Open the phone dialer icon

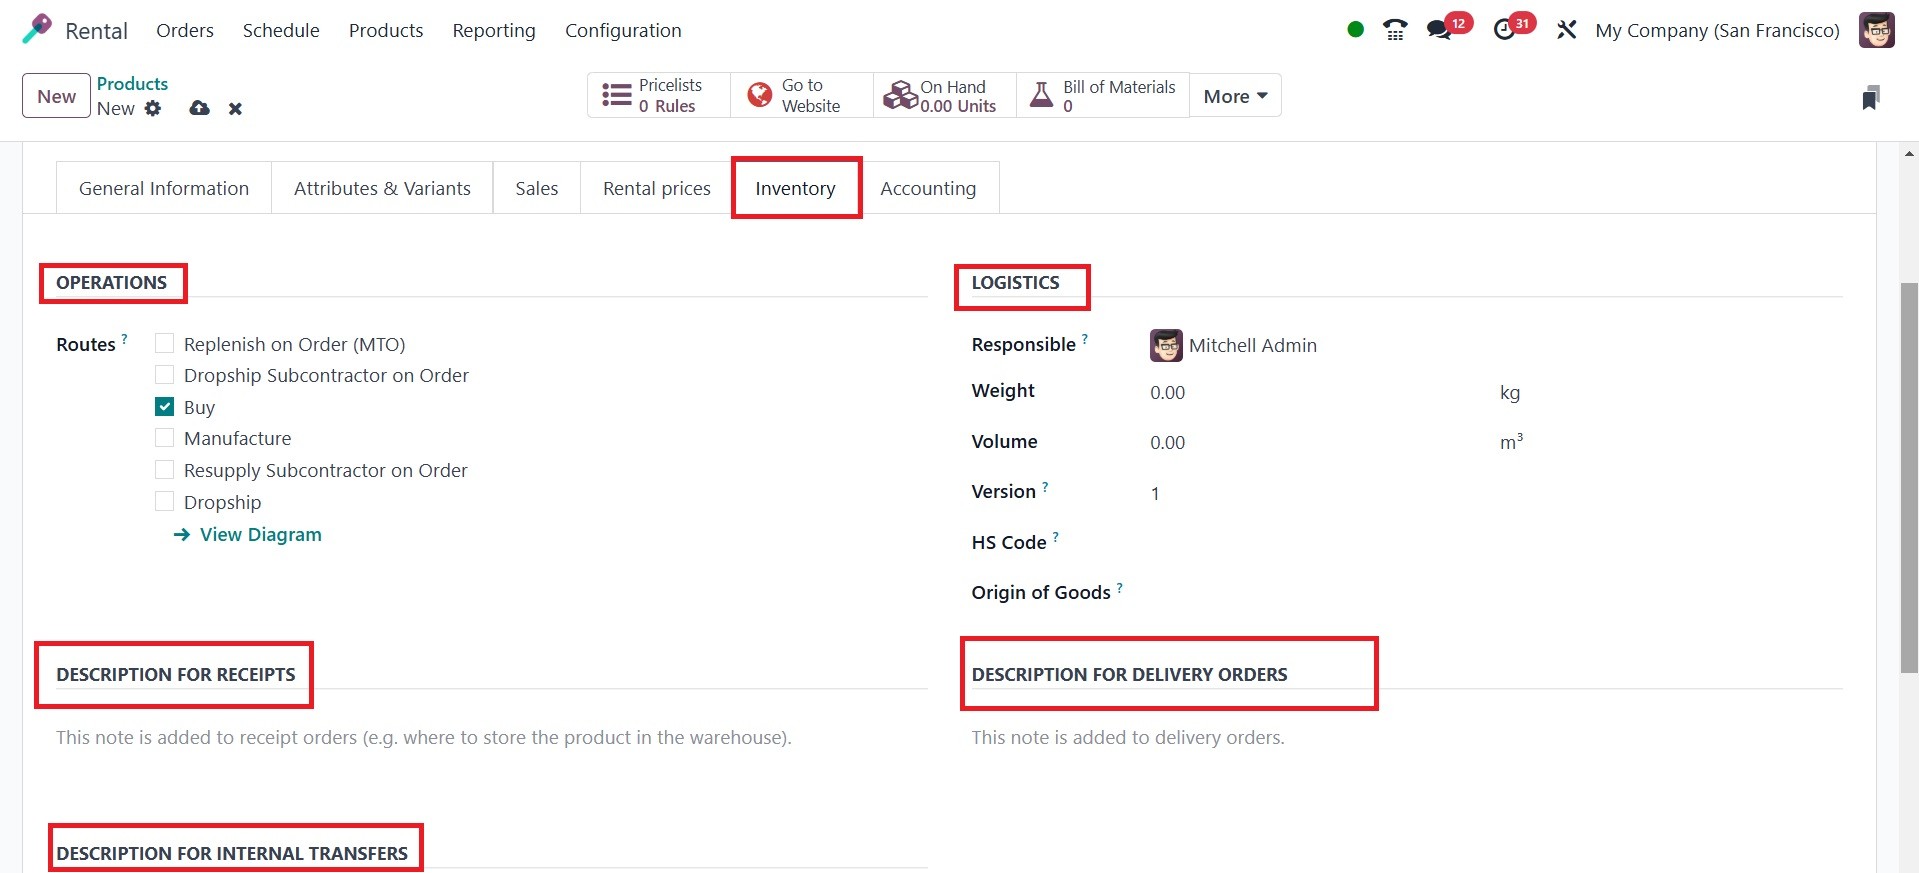coord(1395,30)
